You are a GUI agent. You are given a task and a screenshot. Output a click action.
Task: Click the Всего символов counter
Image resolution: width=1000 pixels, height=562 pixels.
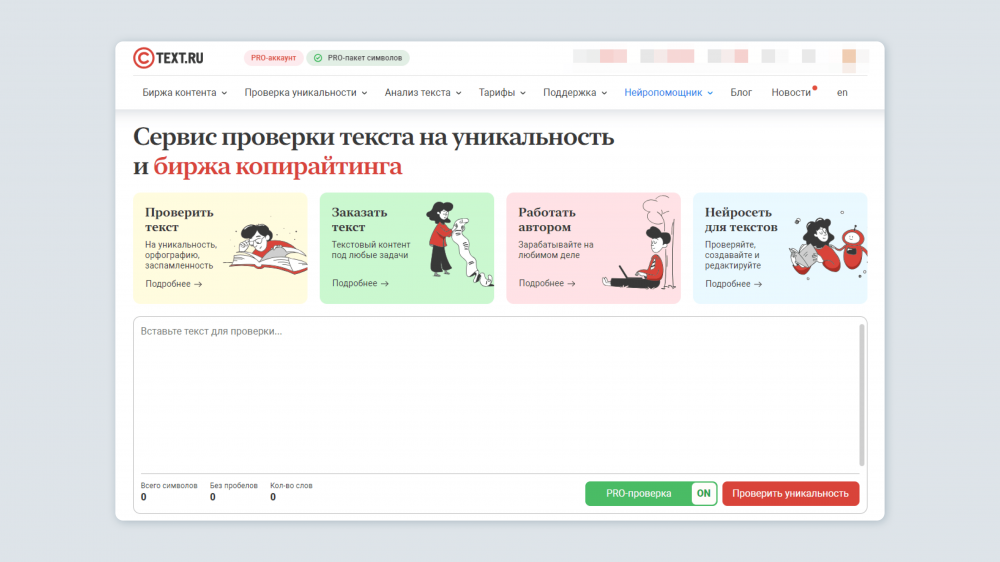click(x=168, y=491)
